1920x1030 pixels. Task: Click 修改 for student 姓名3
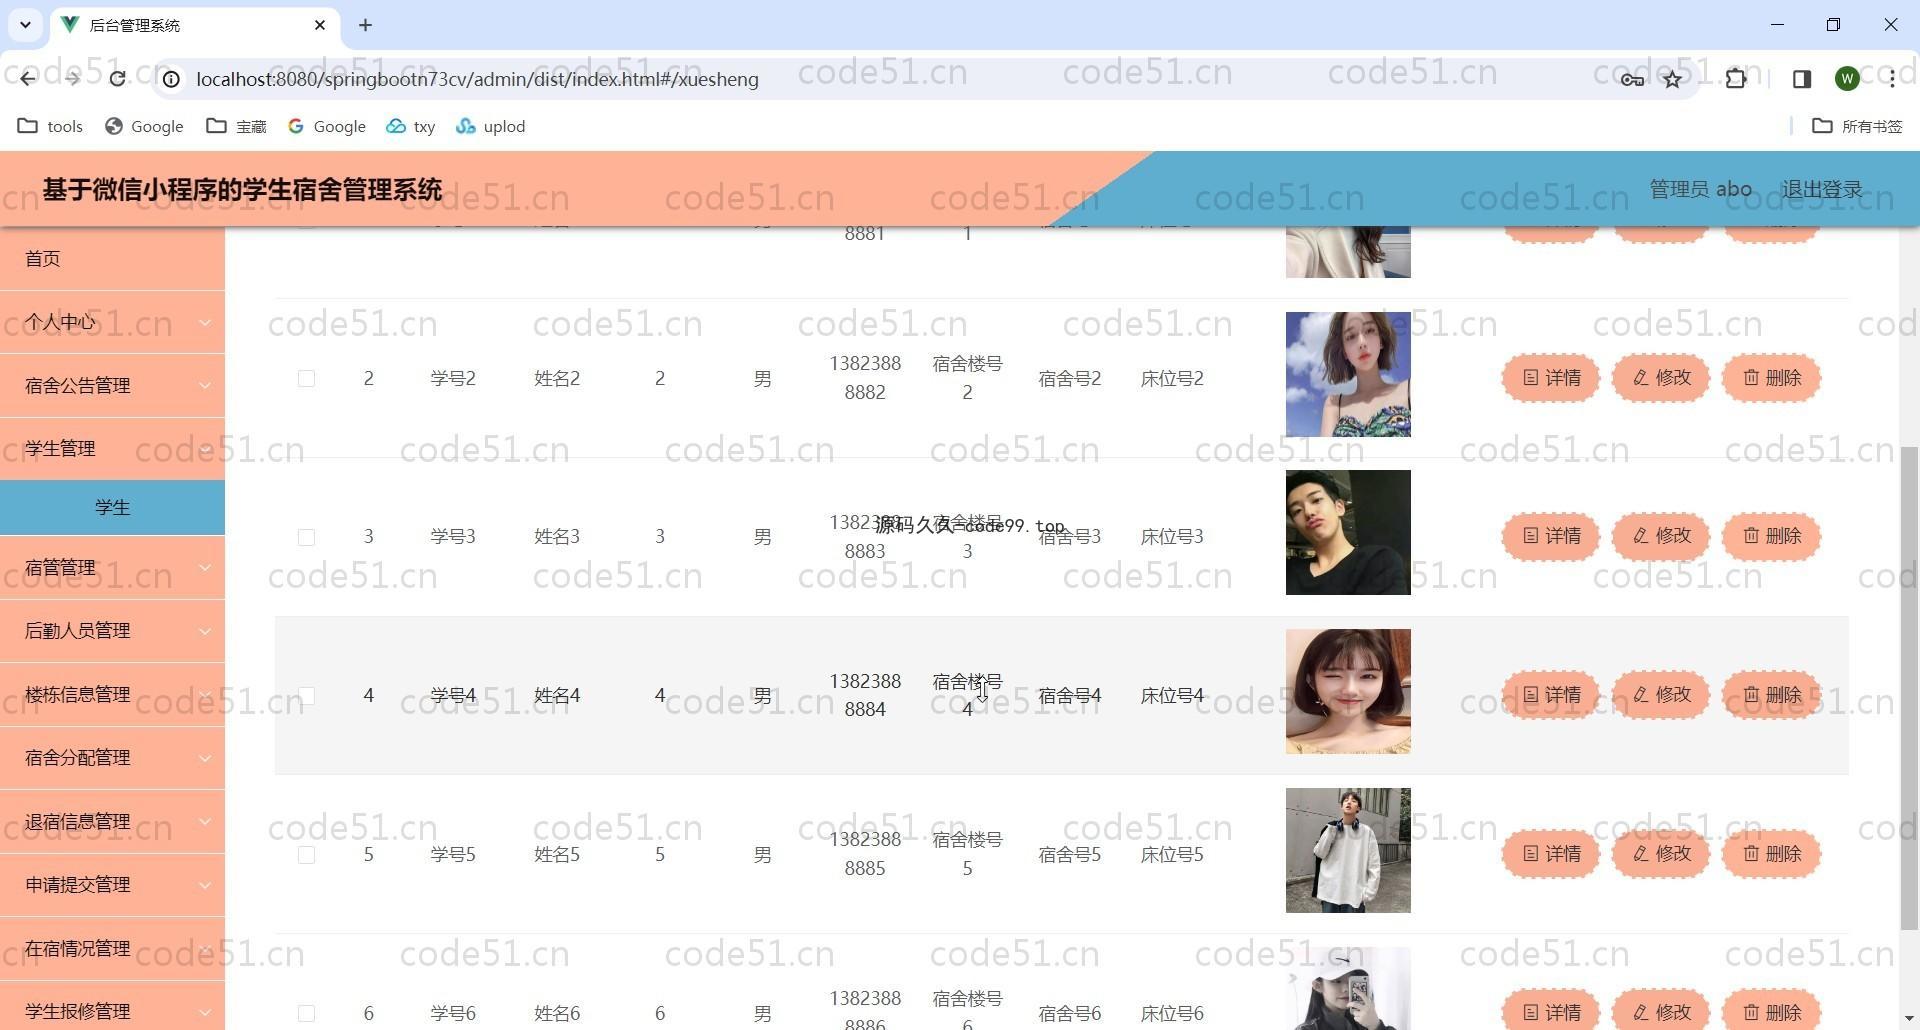(1661, 536)
